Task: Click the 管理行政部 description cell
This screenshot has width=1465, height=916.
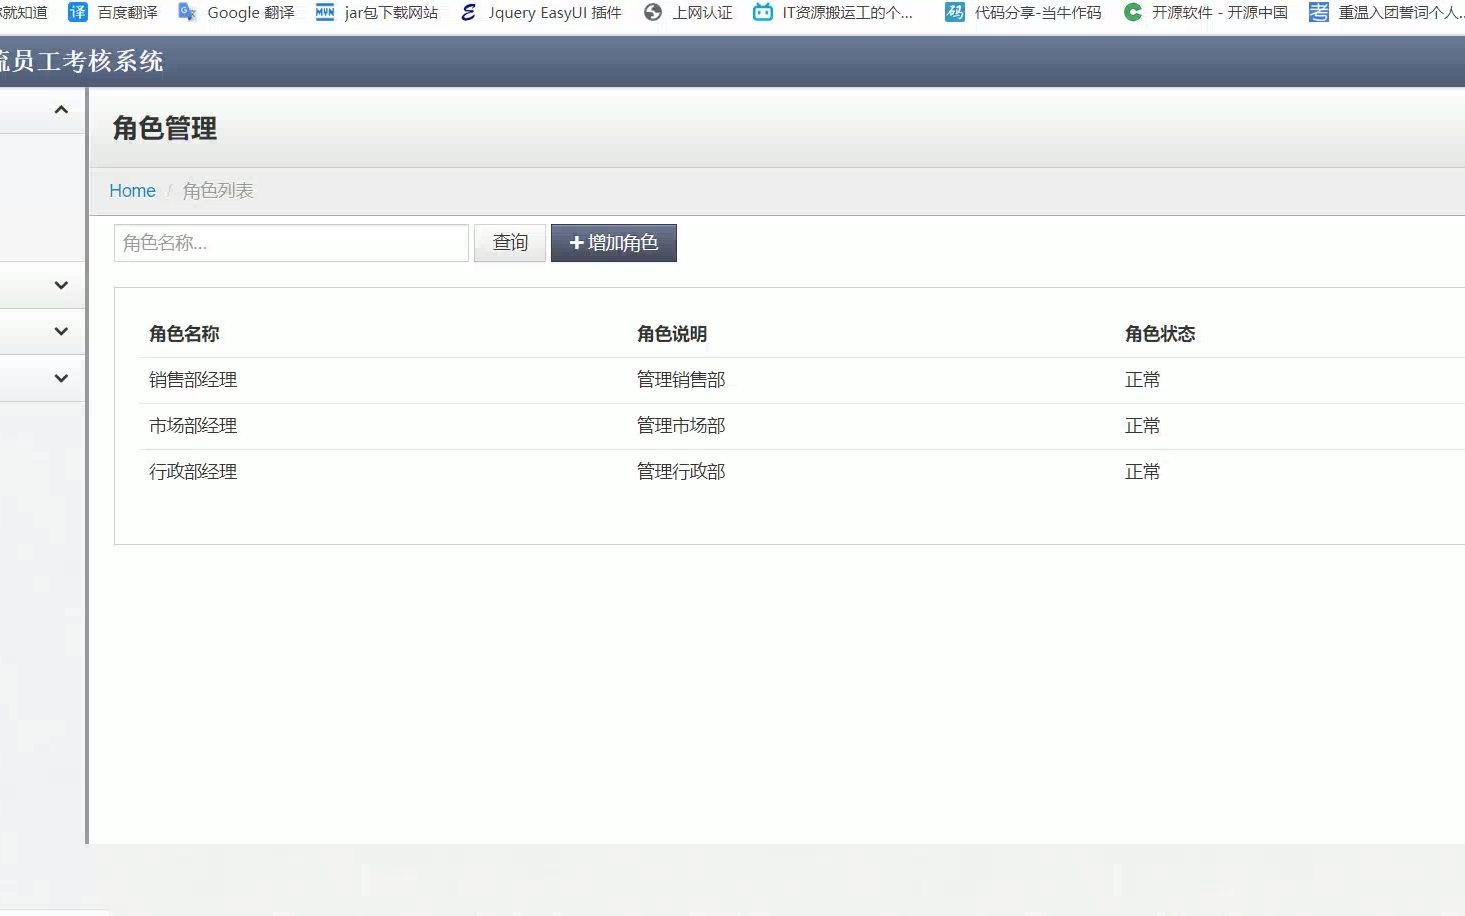Action: 681,472
